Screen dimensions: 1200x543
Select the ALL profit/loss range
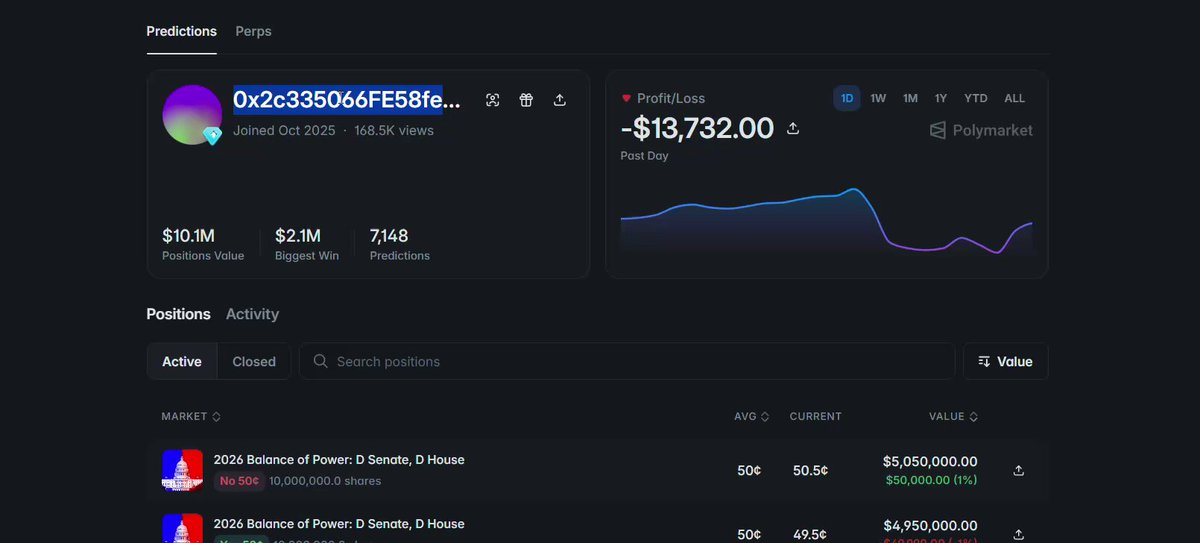[x=1015, y=98]
